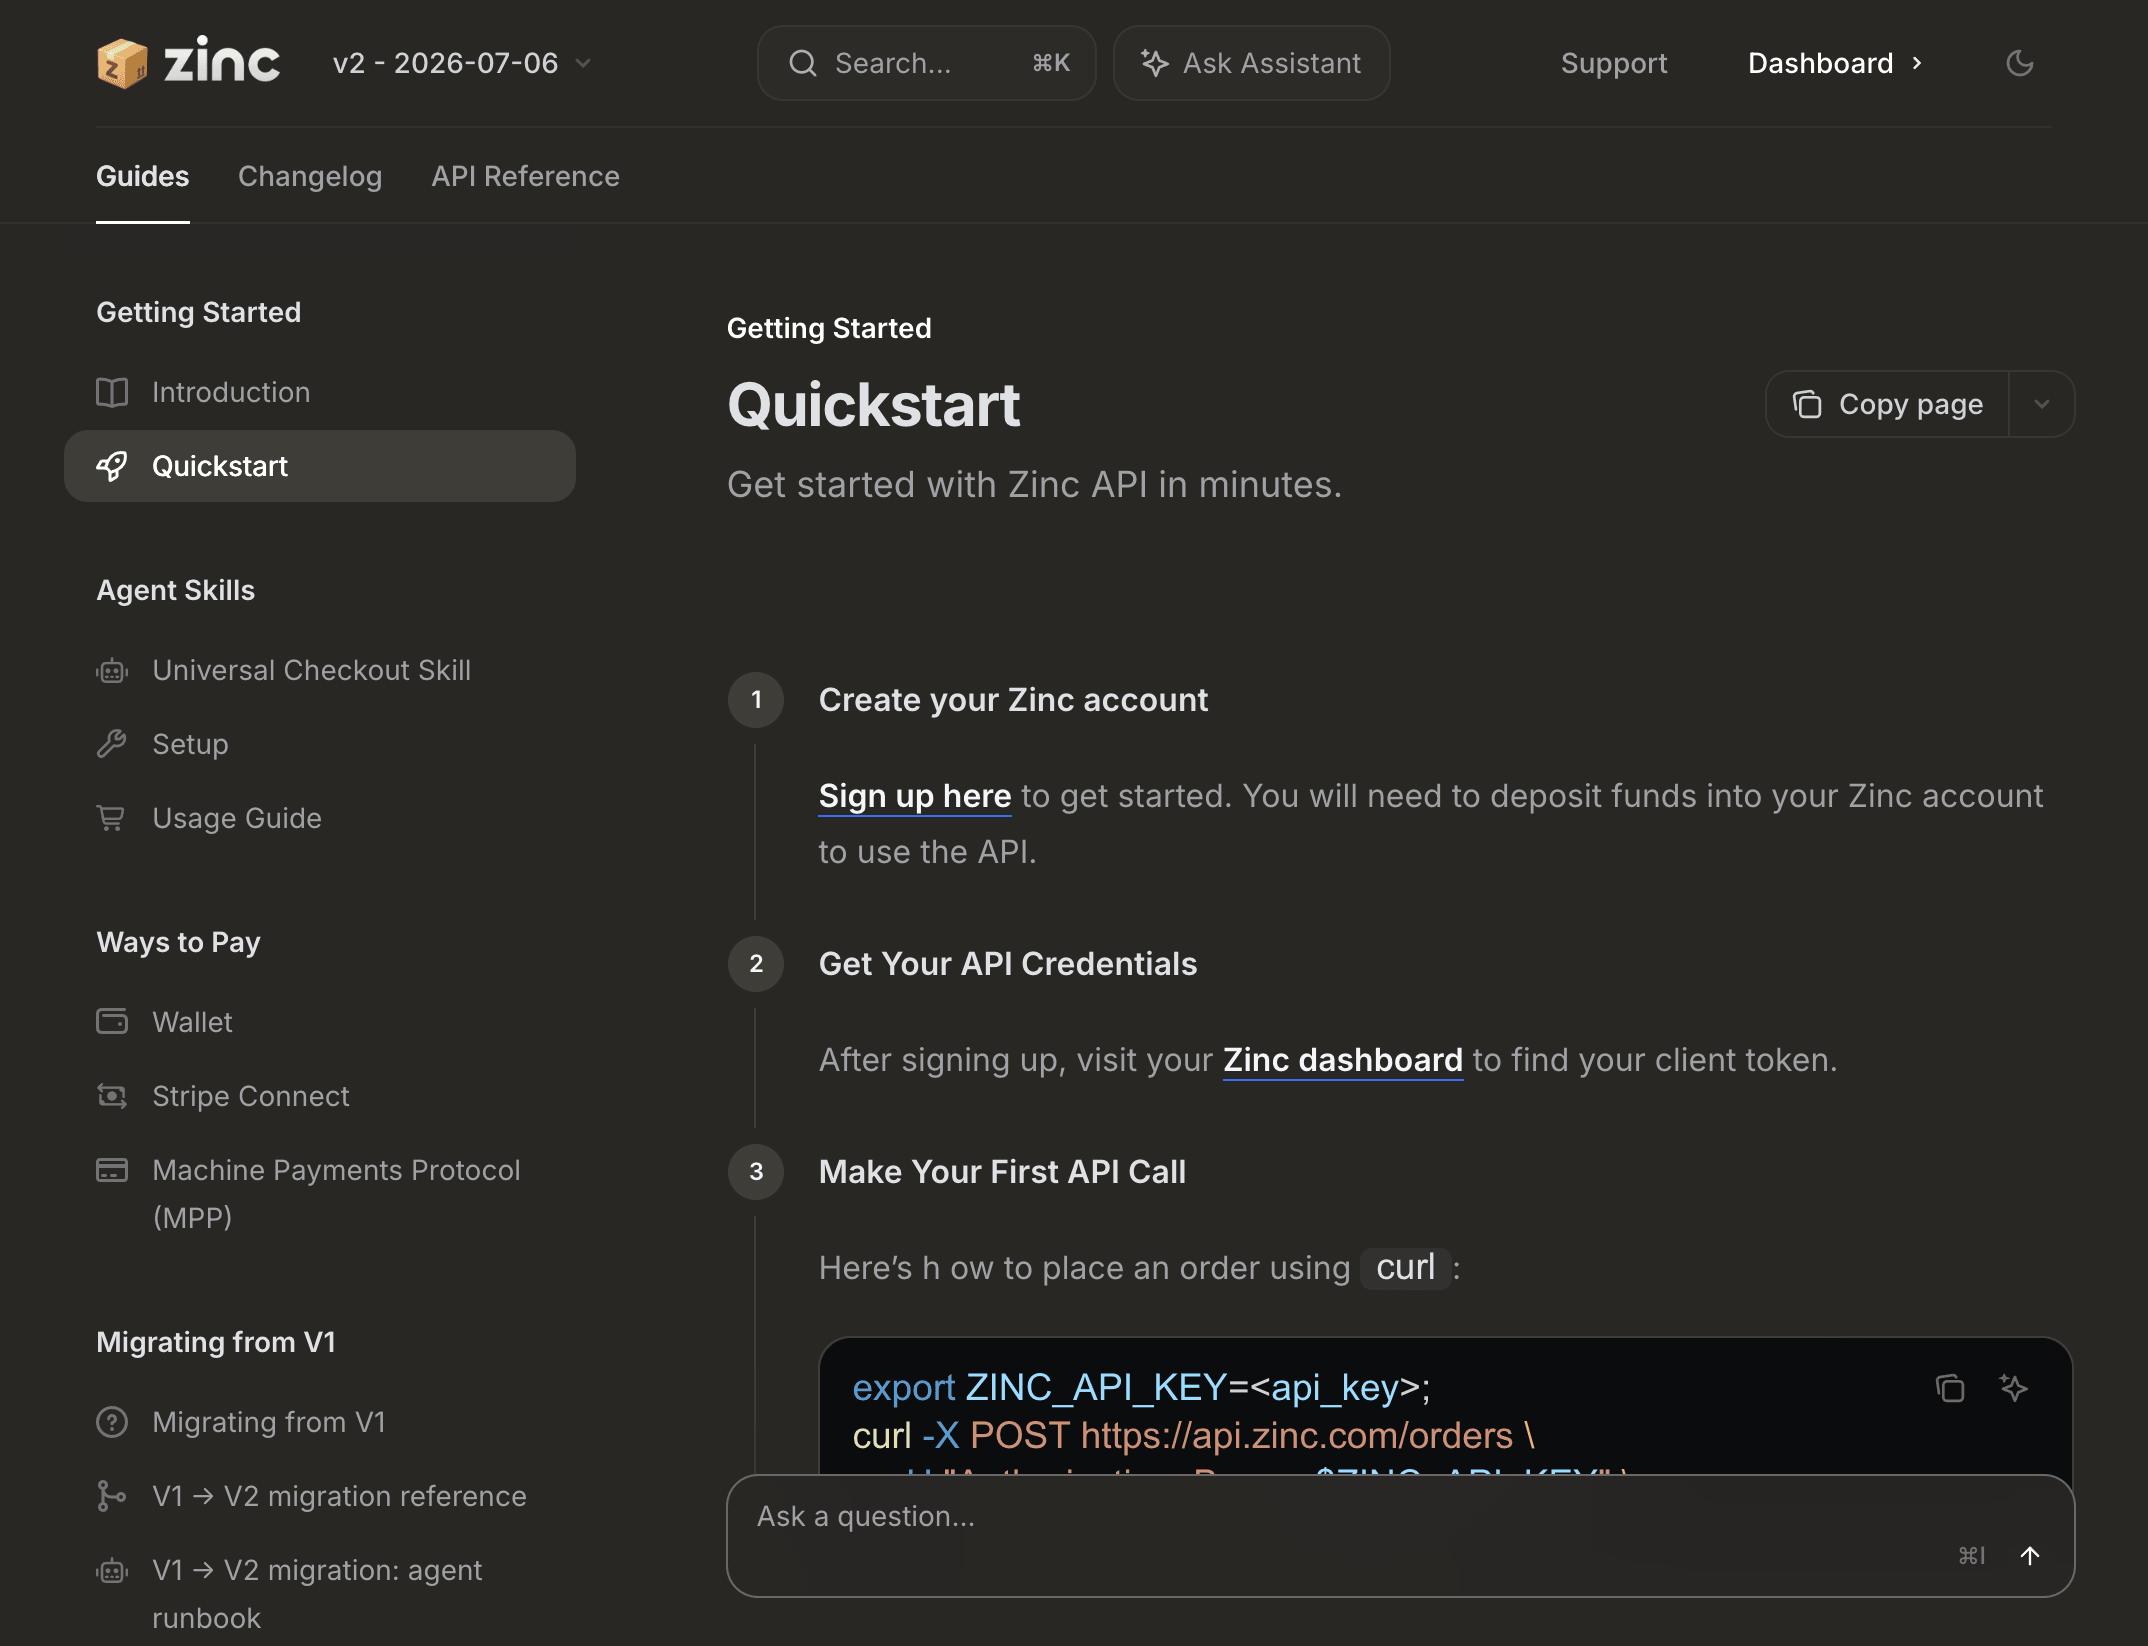
Task: Click the Quickstart rocket icon
Action: [x=112, y=466]
